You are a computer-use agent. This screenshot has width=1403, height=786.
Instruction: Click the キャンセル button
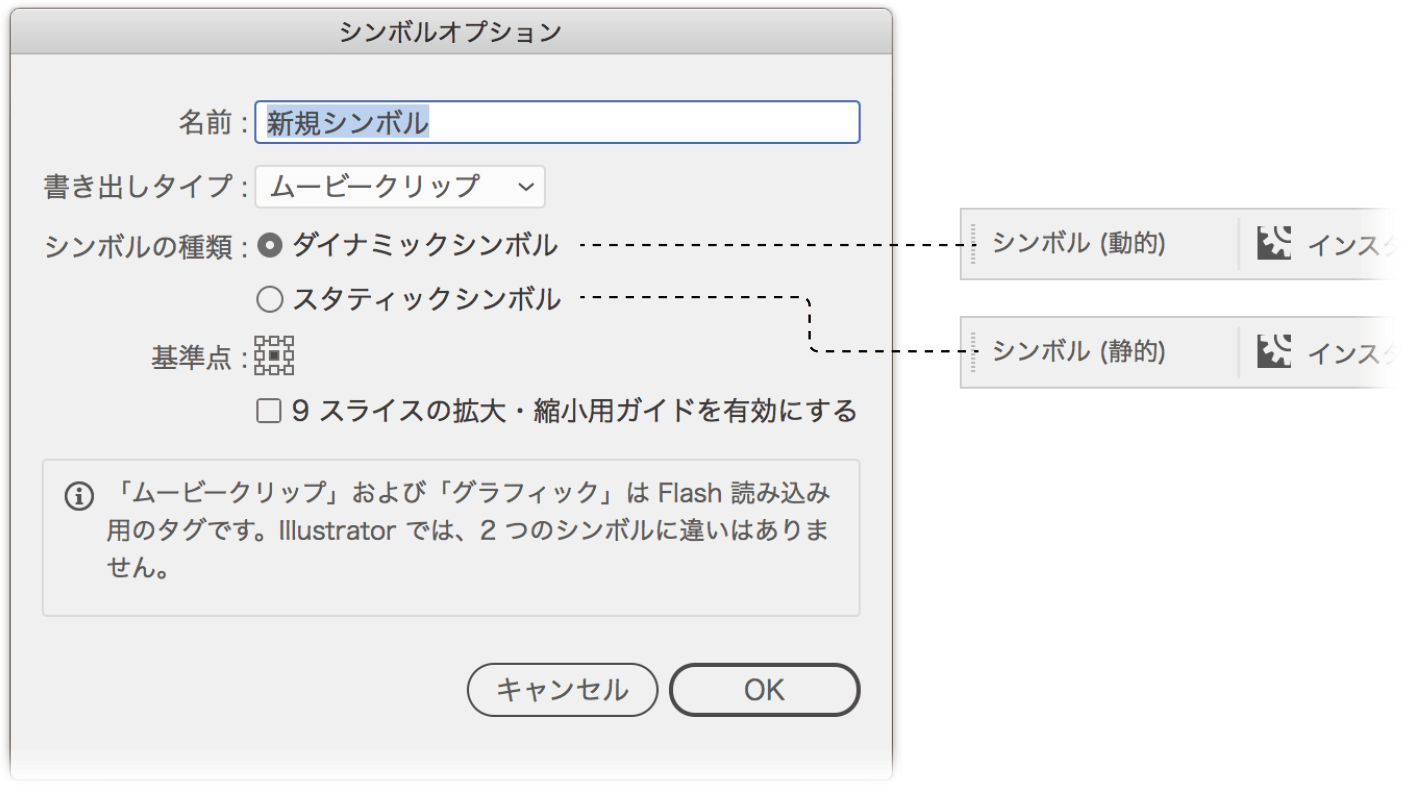(563, 690)
